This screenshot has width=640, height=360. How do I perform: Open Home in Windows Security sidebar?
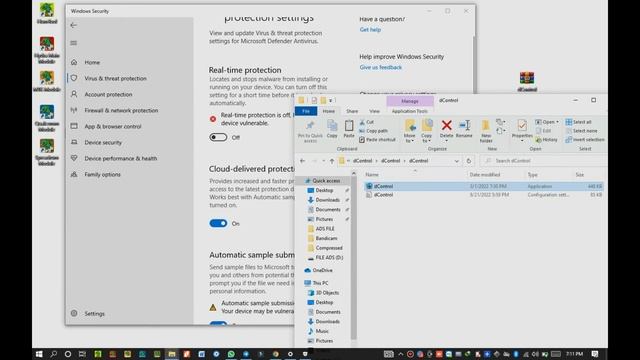click(92, 62)
